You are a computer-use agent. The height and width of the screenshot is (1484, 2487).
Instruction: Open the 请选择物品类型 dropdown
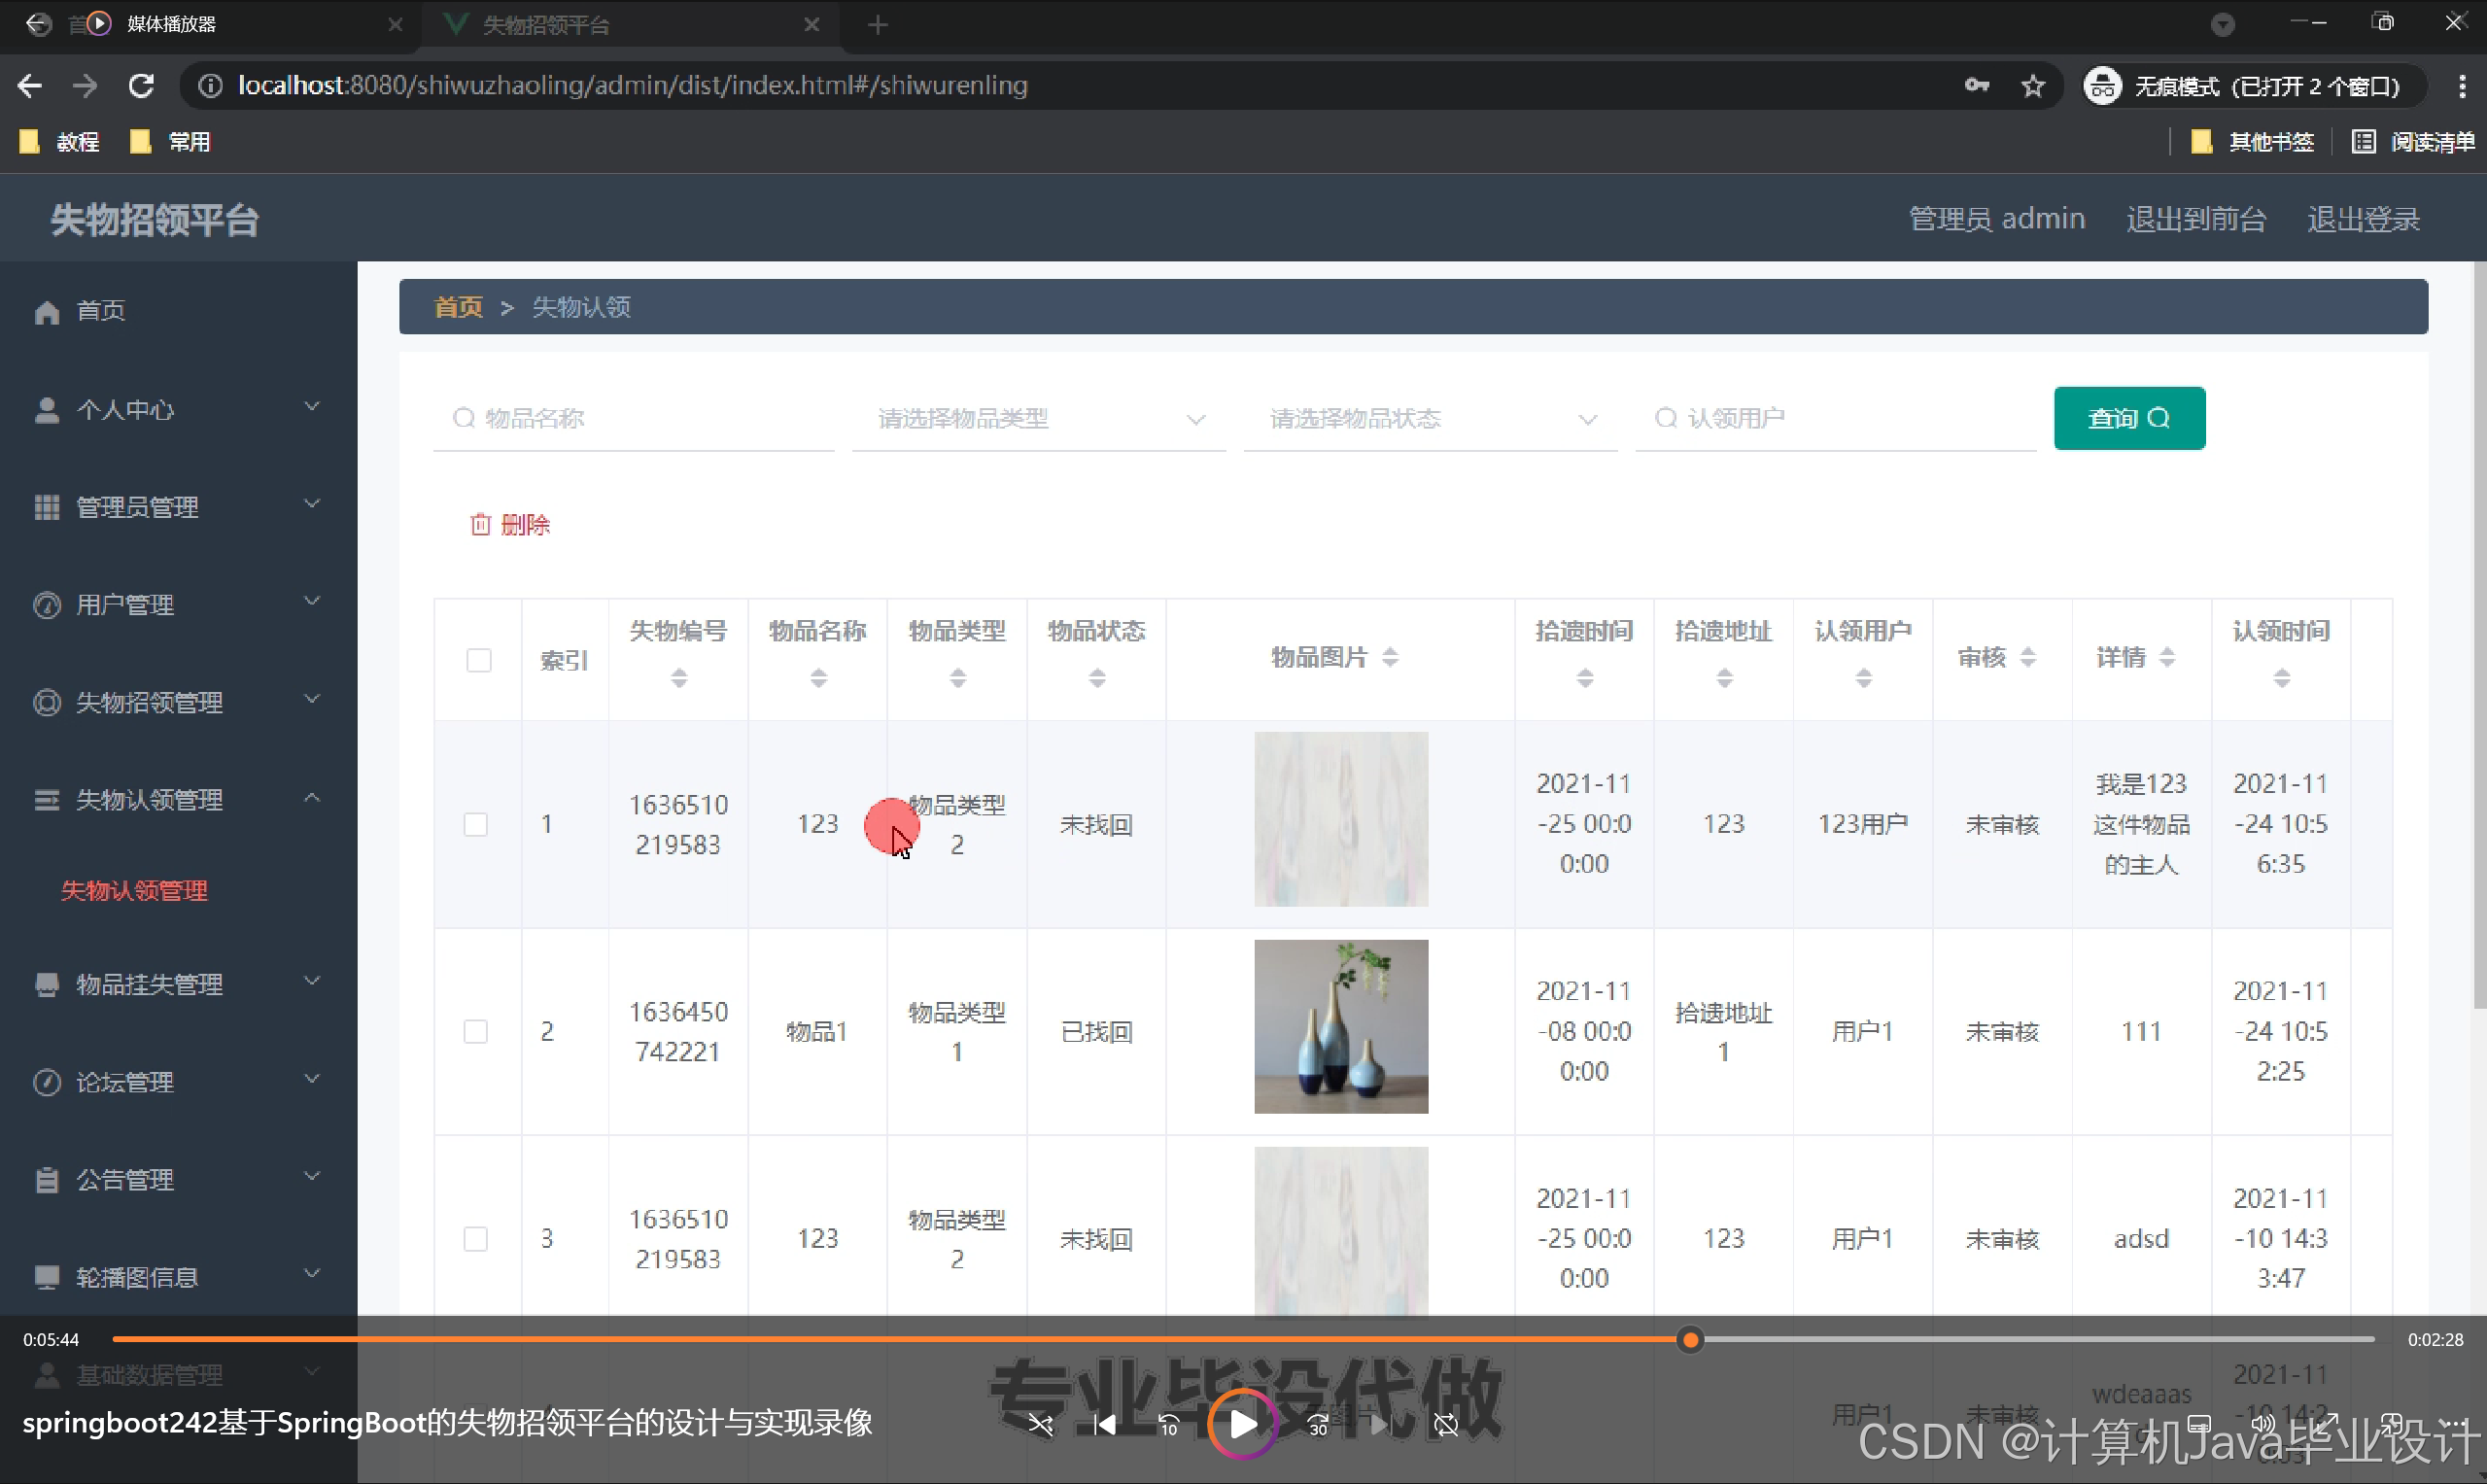tap(1038, 419)
